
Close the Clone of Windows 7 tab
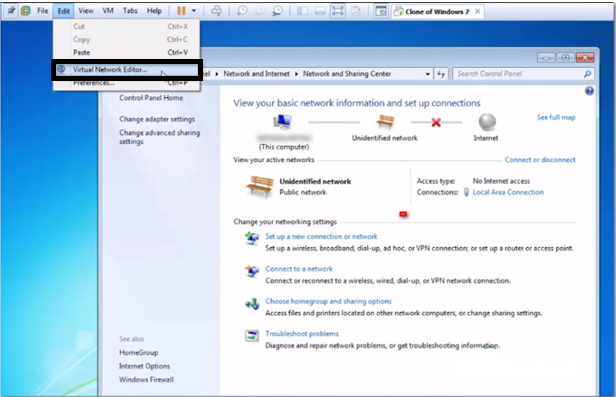tap(477, 11)
